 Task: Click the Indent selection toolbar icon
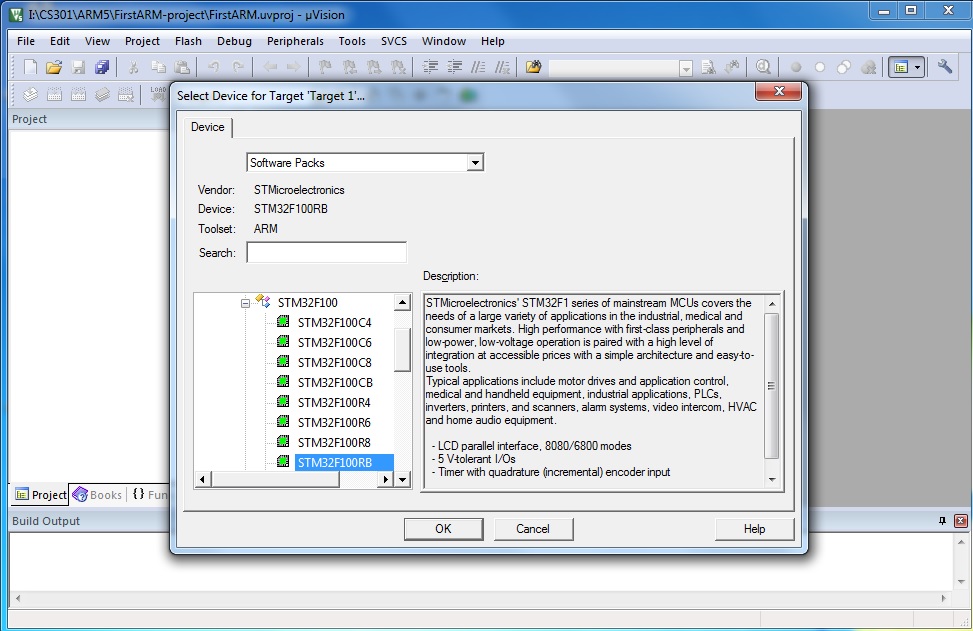(430, 67)
